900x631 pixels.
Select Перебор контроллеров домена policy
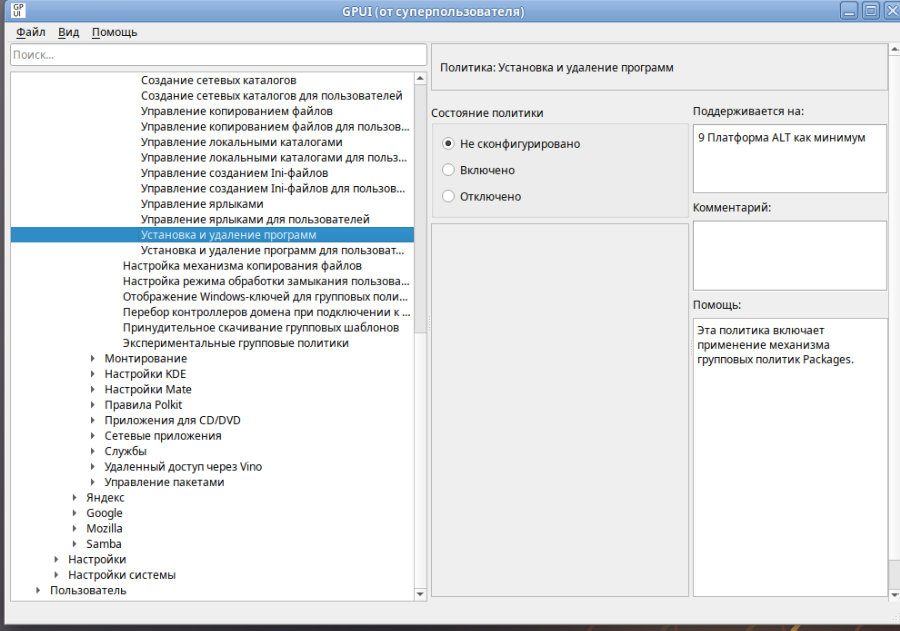coord(266,312)
